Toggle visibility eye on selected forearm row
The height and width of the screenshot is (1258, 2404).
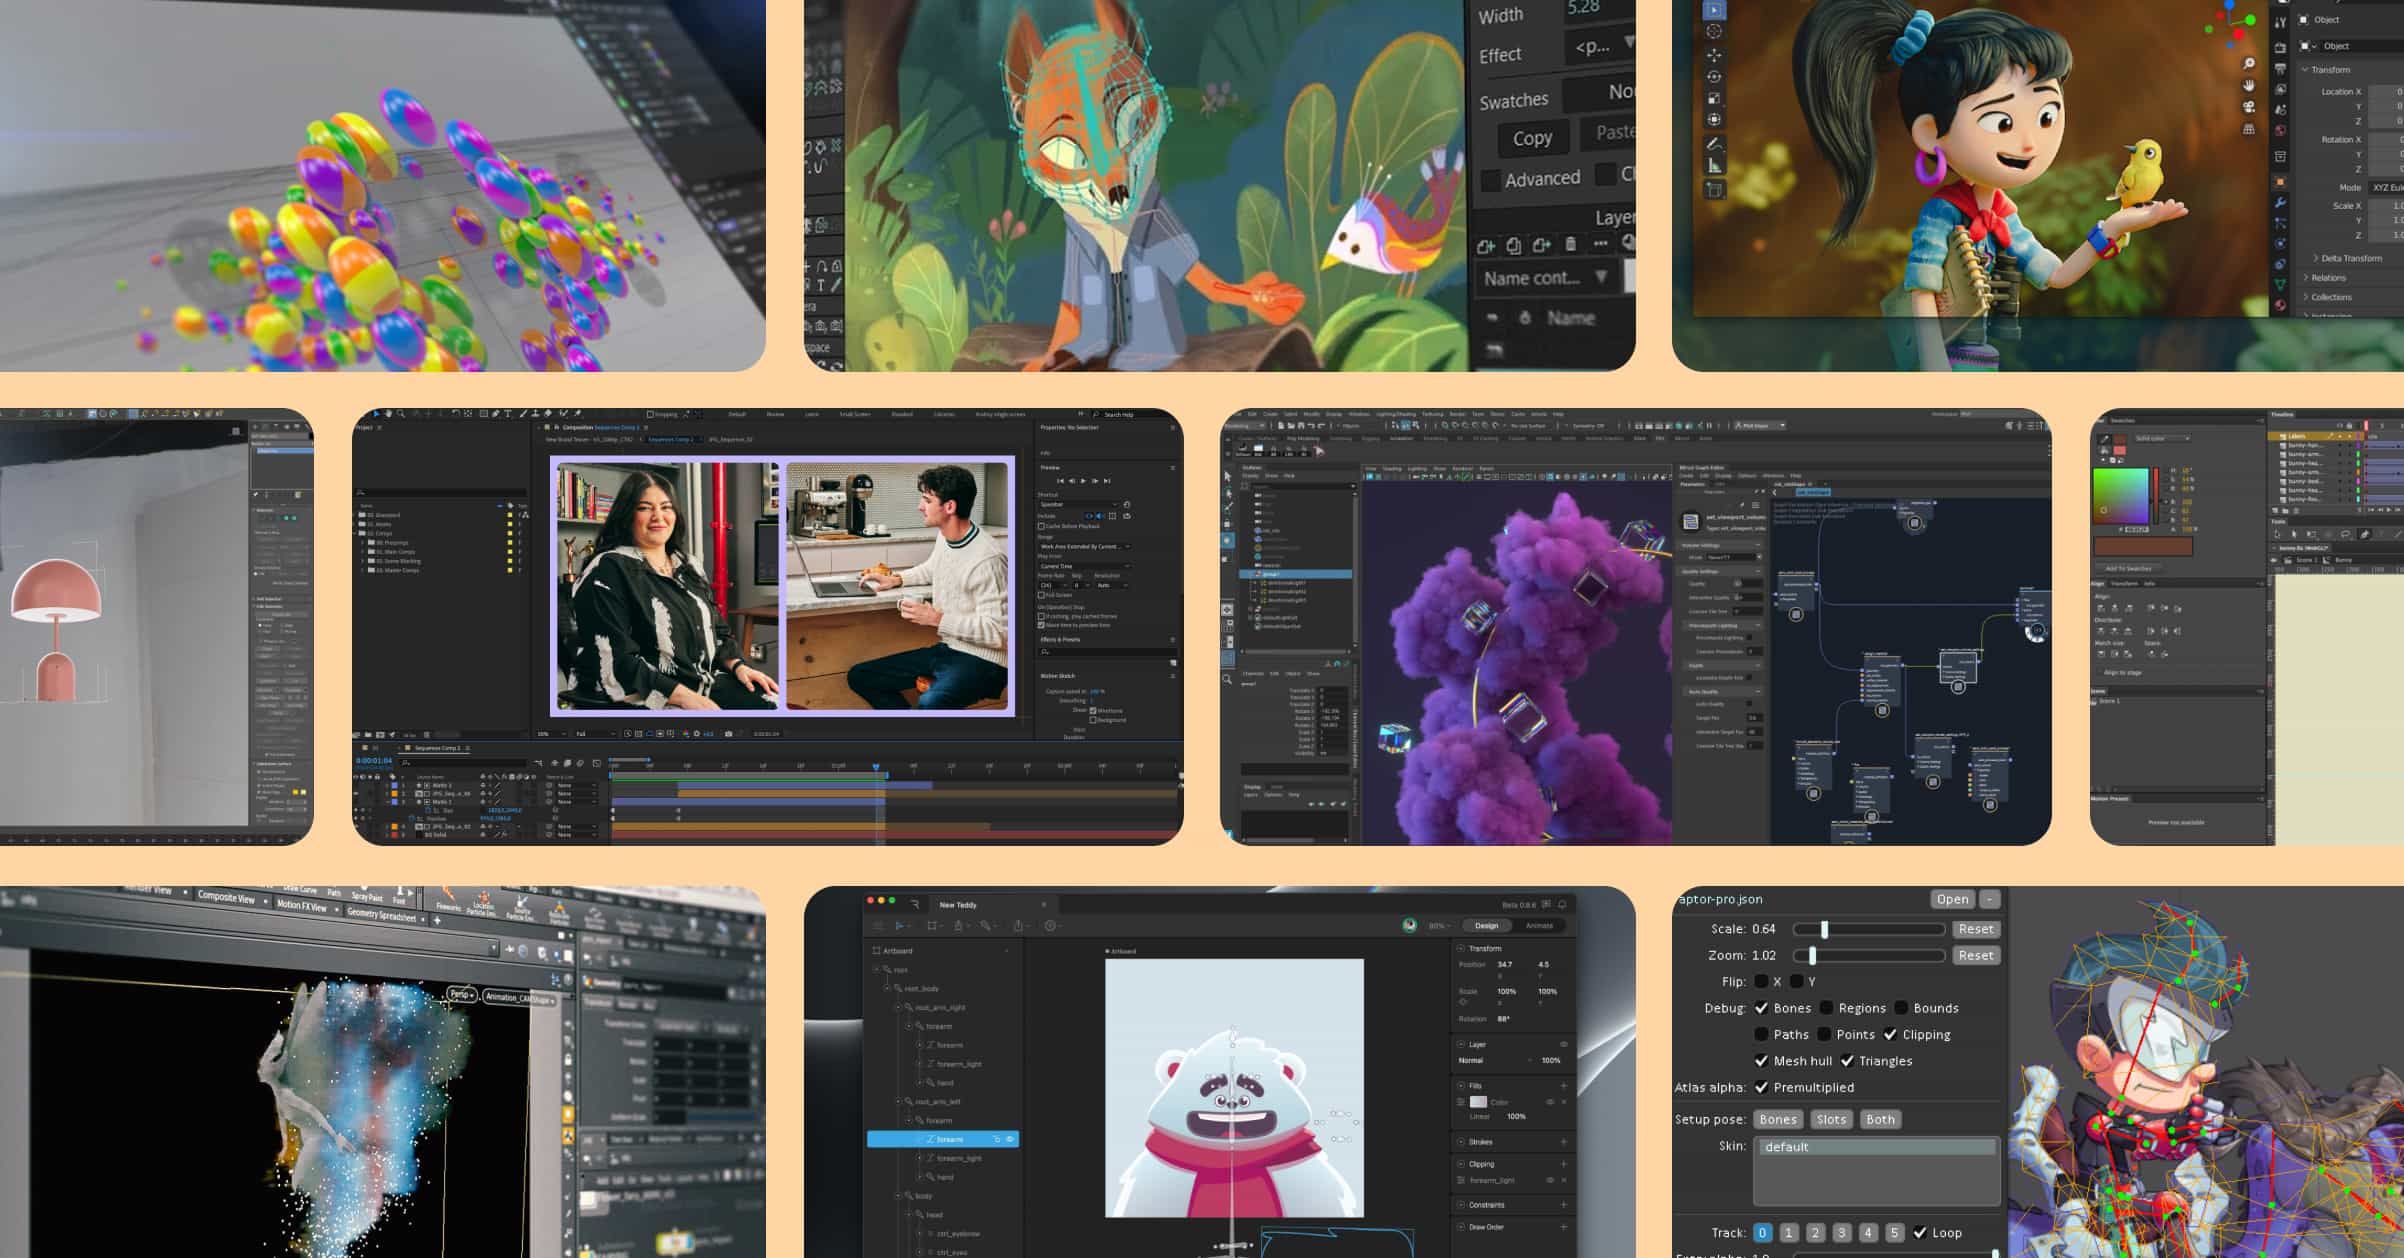(1010, 1139)
